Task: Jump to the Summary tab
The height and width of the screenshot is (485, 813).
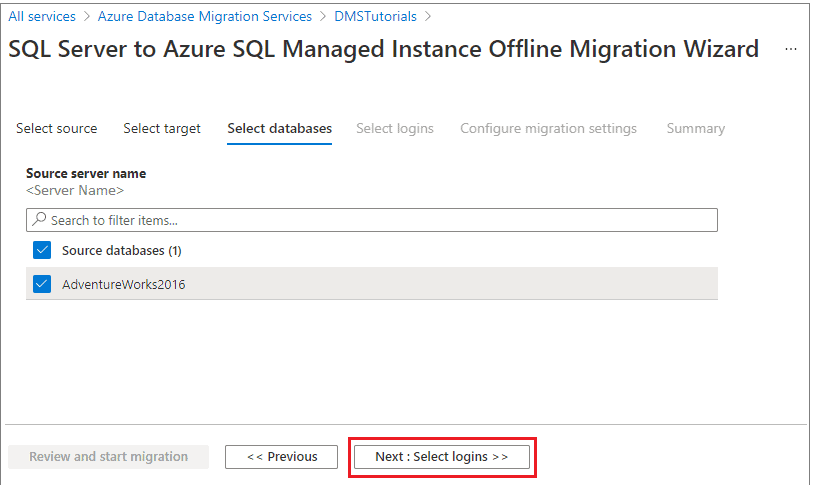Action: (x=695, y=128)
